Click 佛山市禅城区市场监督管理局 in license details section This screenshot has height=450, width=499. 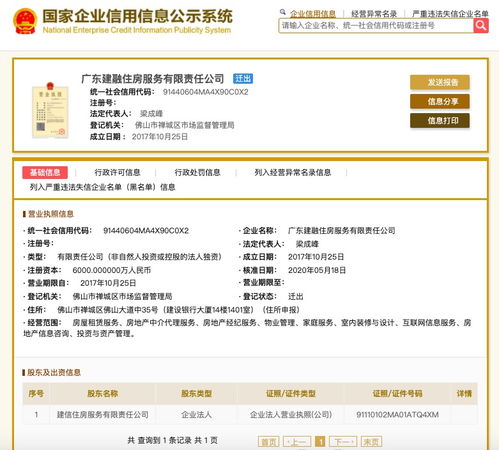122,296
